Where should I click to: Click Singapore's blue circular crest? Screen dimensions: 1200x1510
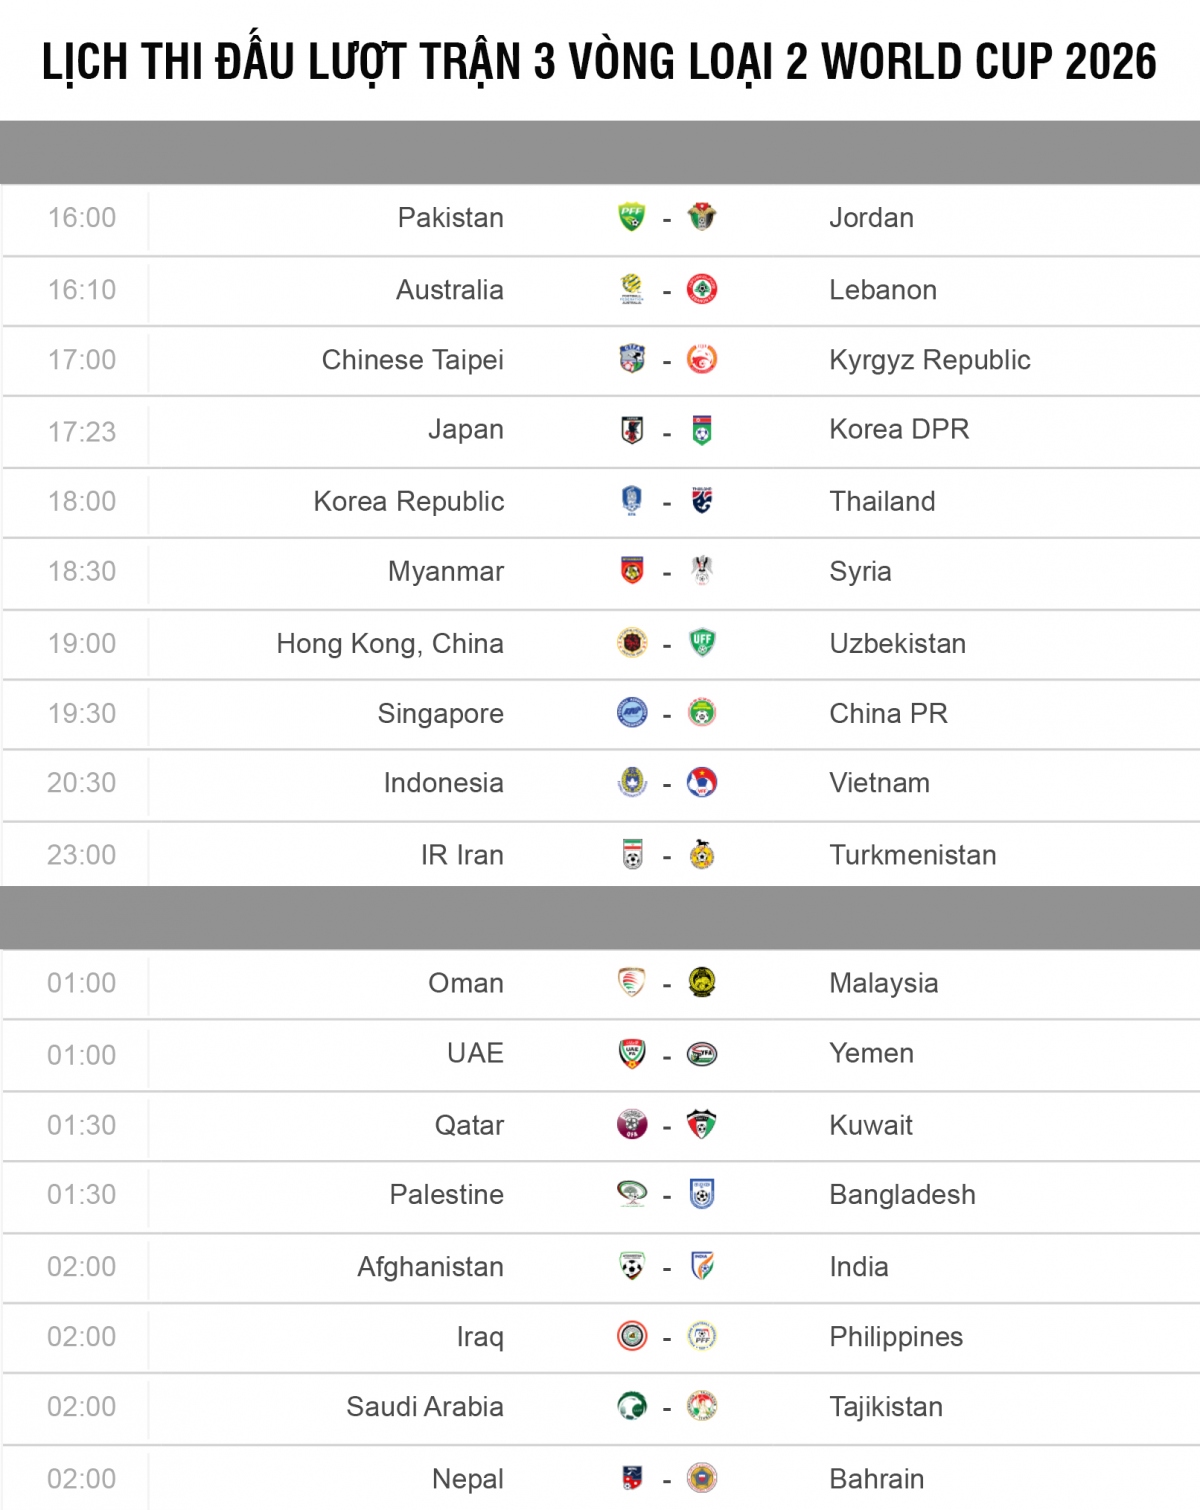[x=632, y=713]
